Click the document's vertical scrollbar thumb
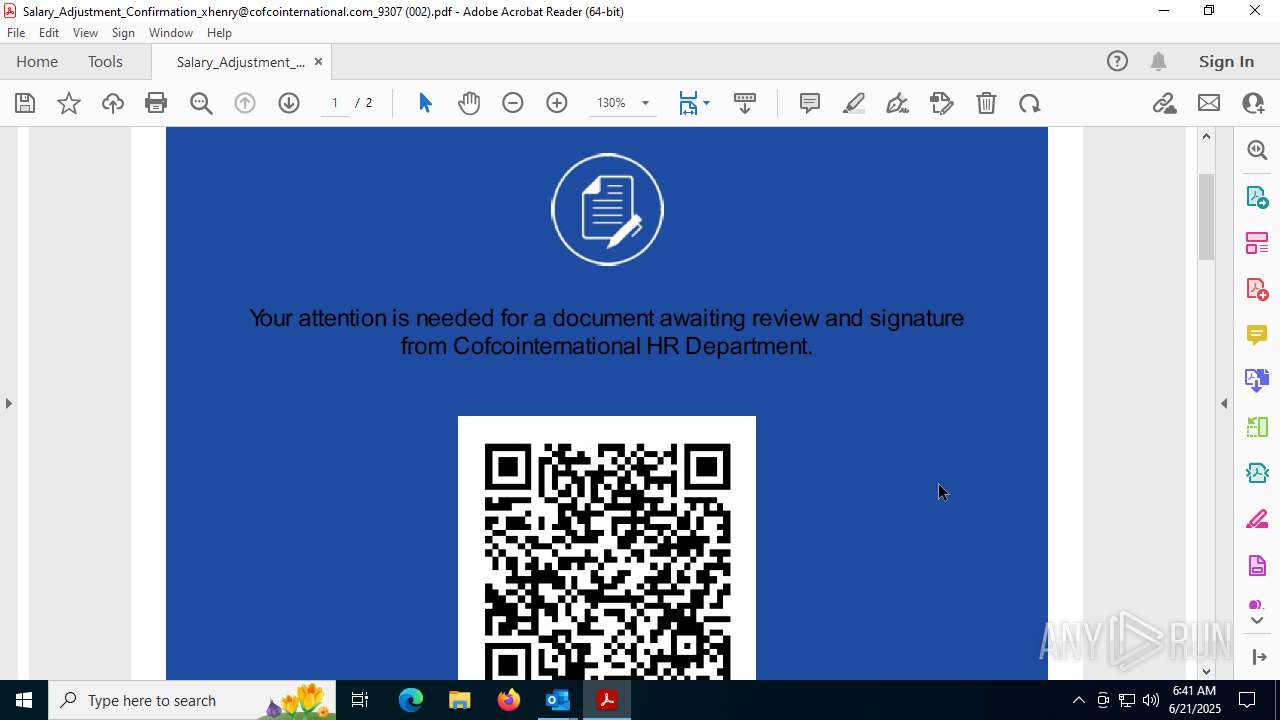Viewport: 1280px width, 720px height. 1206,216
